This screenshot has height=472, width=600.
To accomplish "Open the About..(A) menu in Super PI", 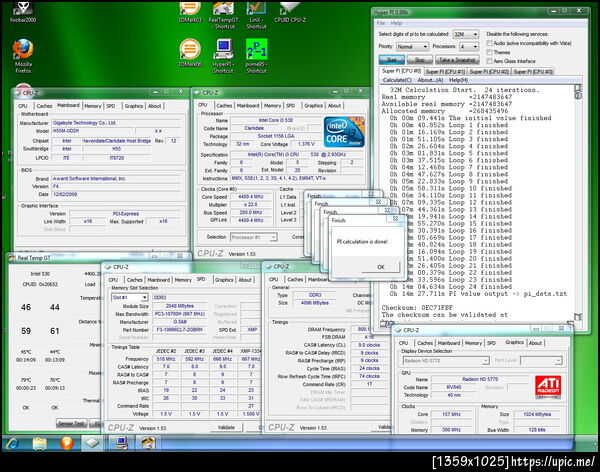I will pos(430,80).
